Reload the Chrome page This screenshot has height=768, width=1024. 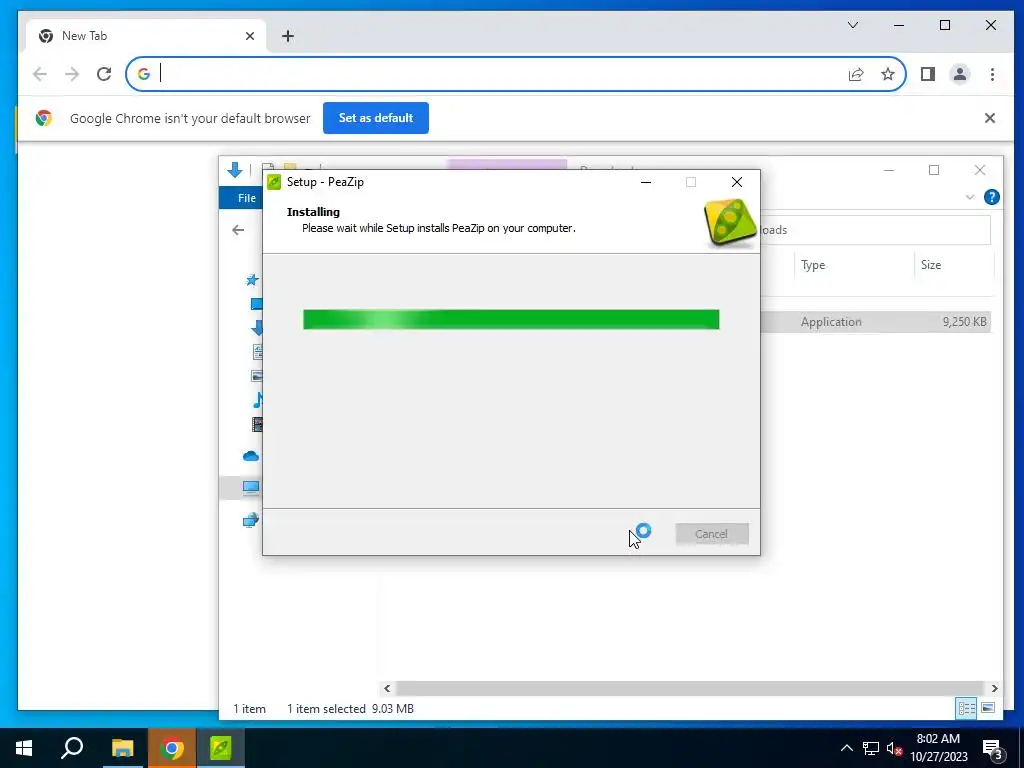(x=104, y=74)
